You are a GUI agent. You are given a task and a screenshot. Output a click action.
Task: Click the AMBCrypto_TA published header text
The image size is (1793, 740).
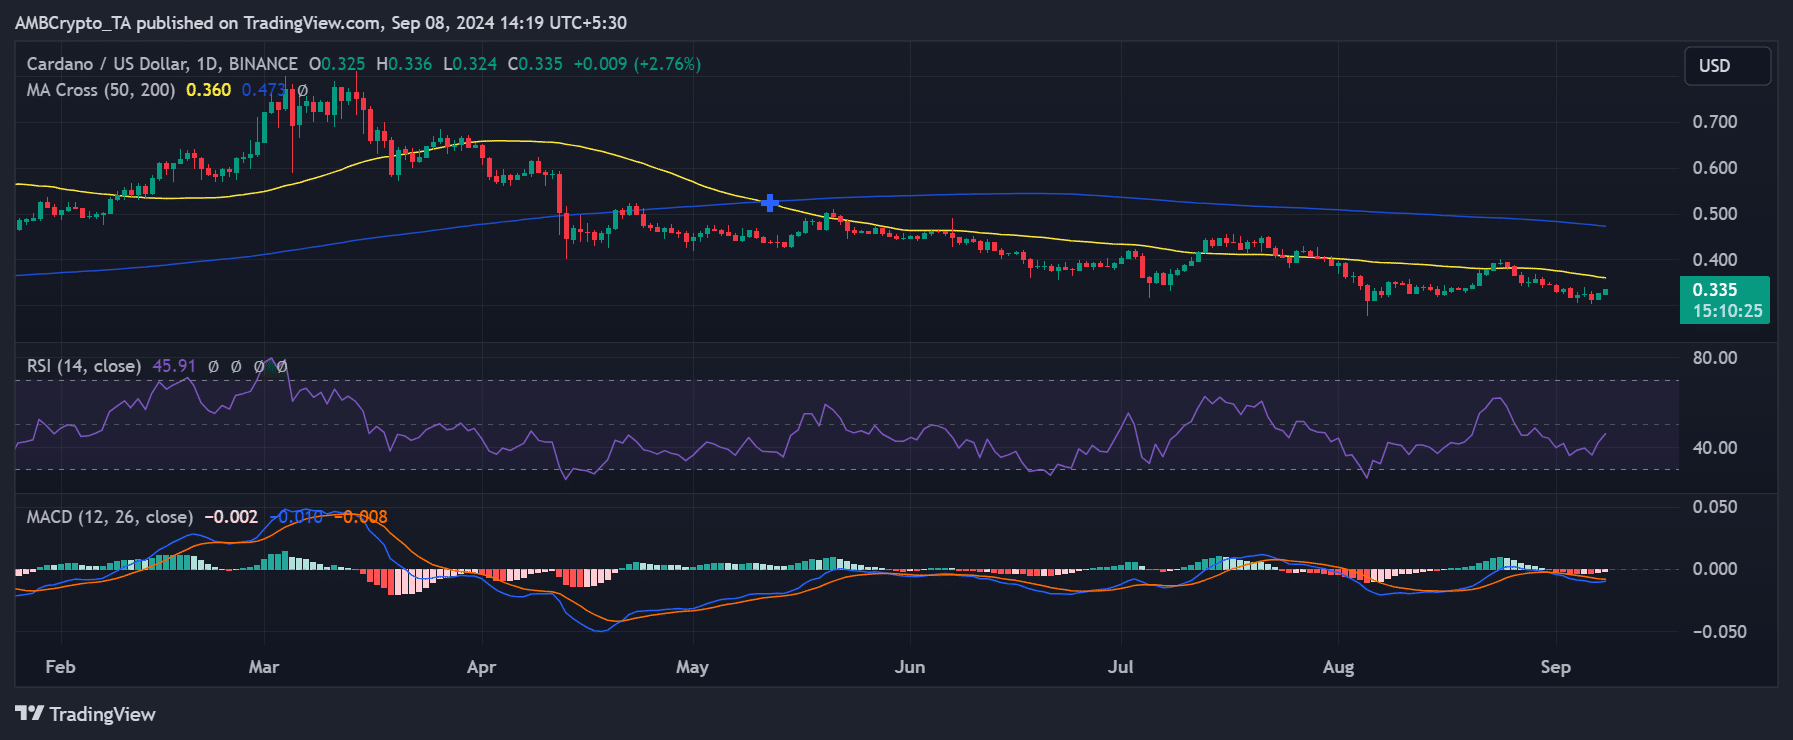pyautogui.click(x=321, y=22)
